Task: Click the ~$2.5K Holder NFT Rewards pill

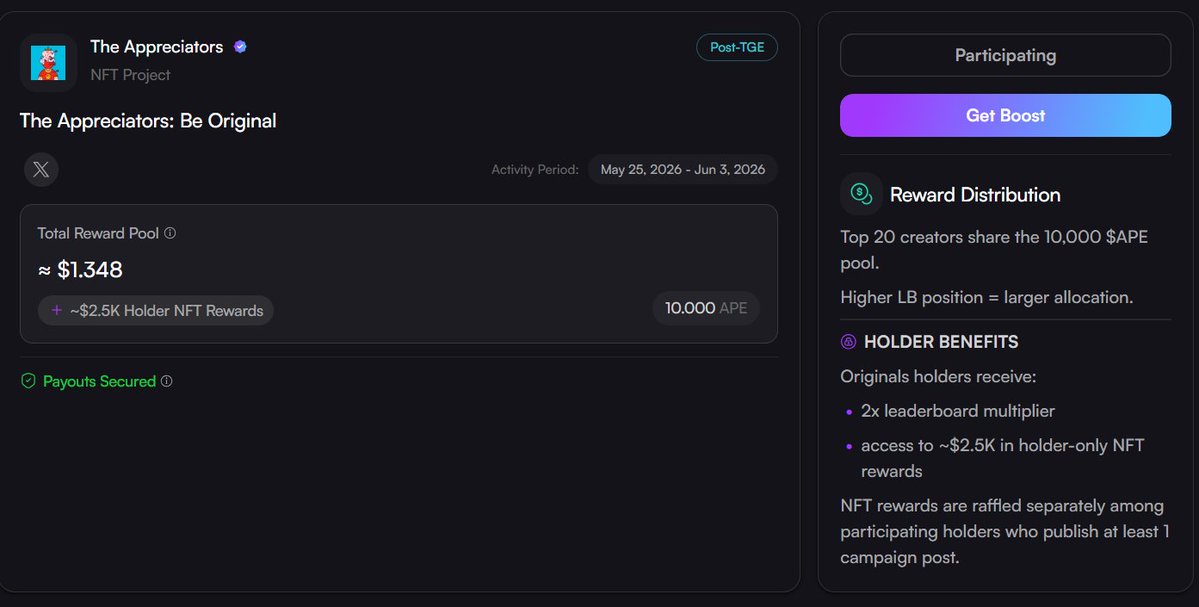Action: 156,310
